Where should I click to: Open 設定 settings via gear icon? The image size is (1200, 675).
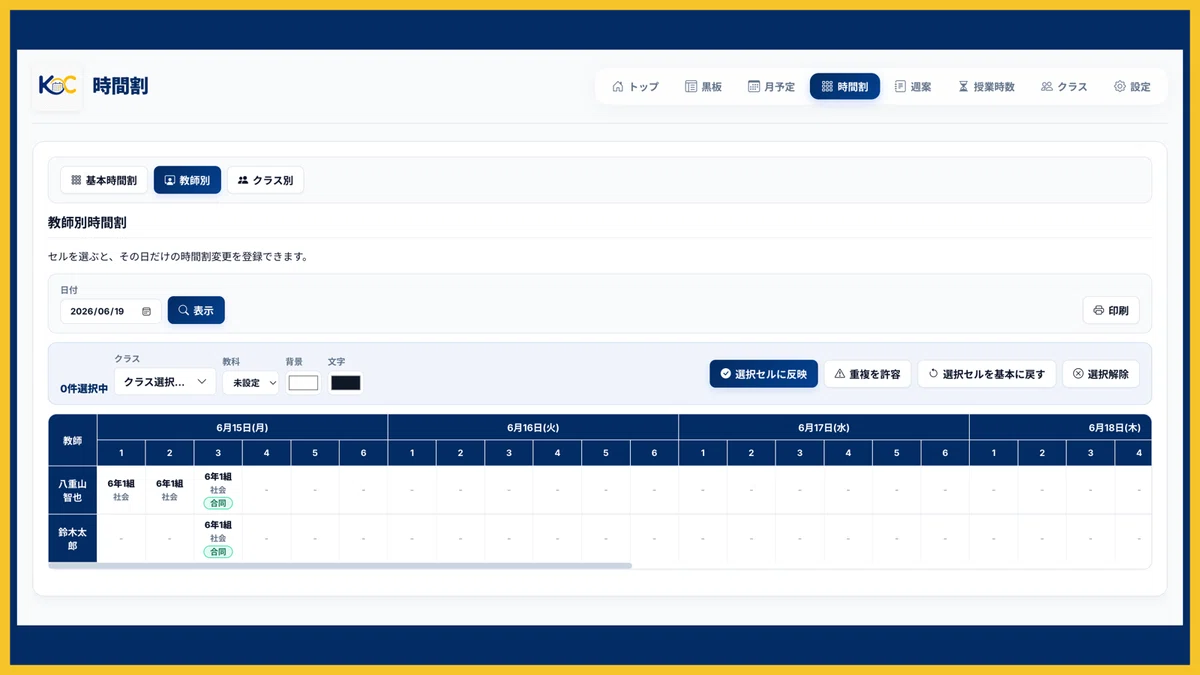click(1120, 87)
